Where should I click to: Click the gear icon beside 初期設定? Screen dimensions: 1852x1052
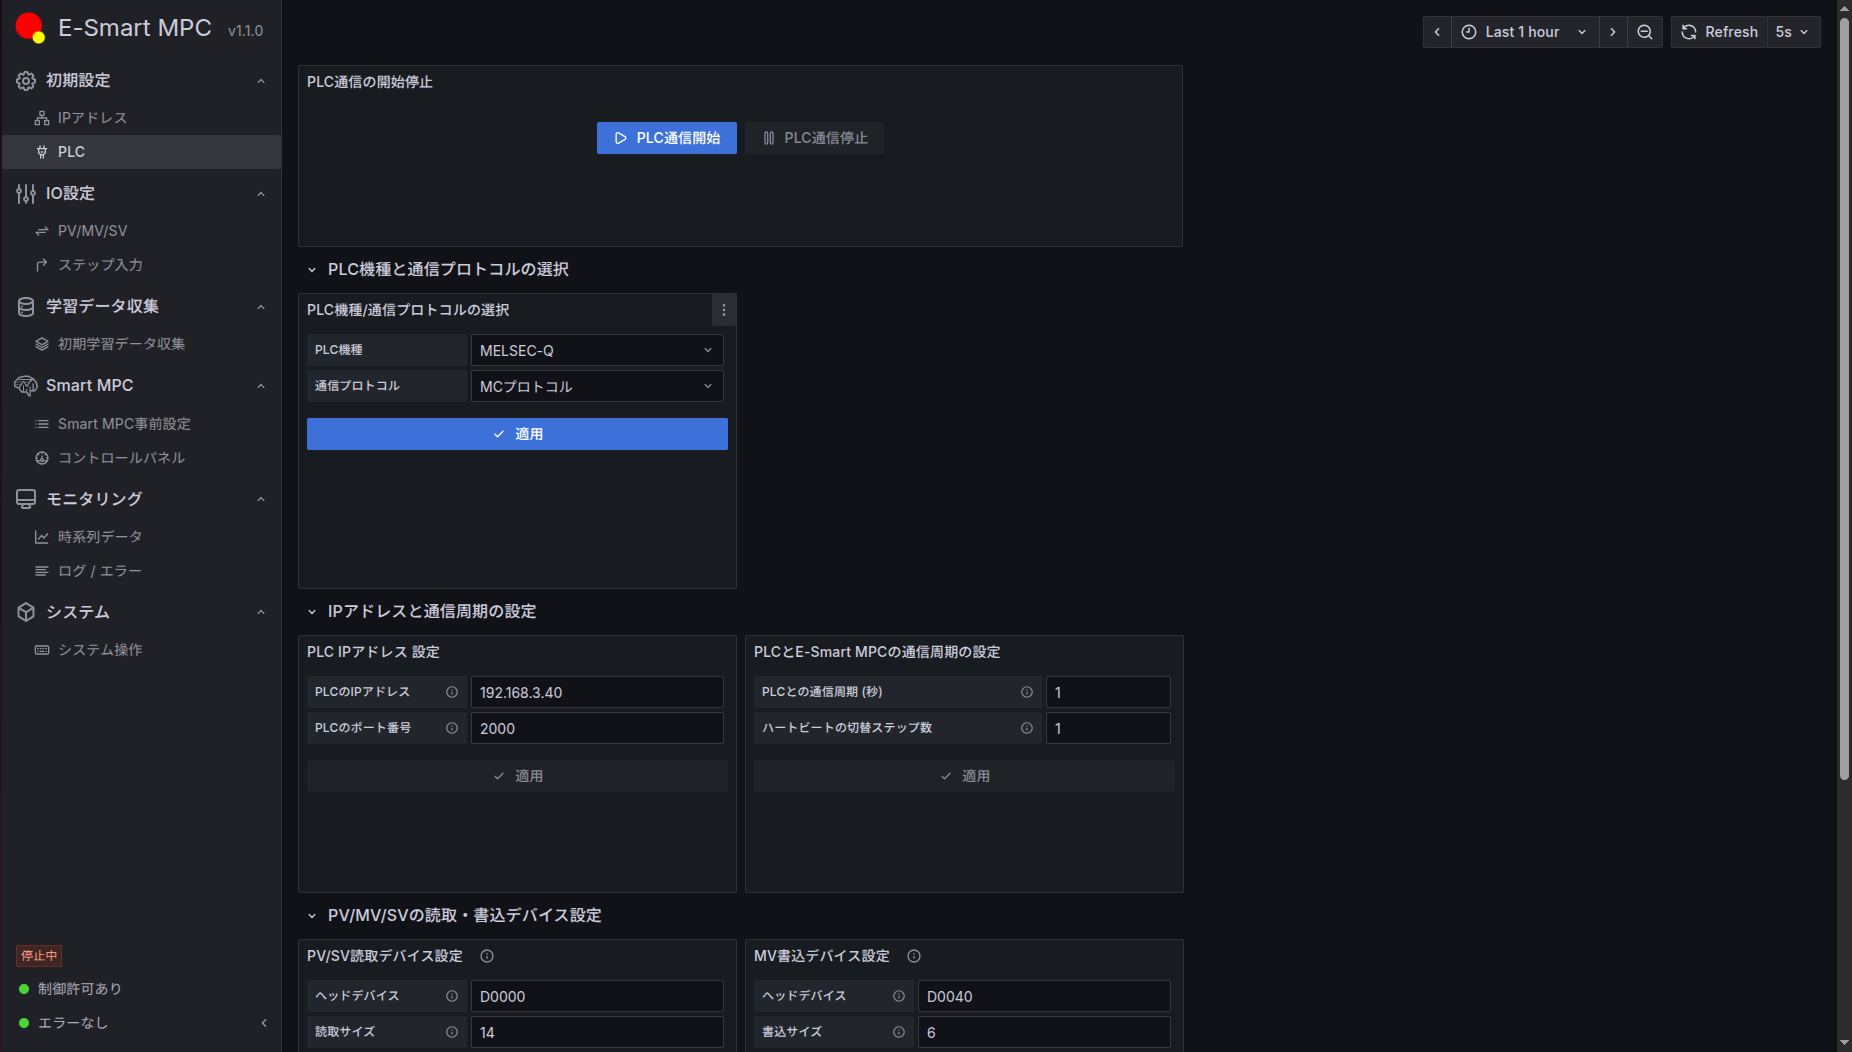point(26,81)
